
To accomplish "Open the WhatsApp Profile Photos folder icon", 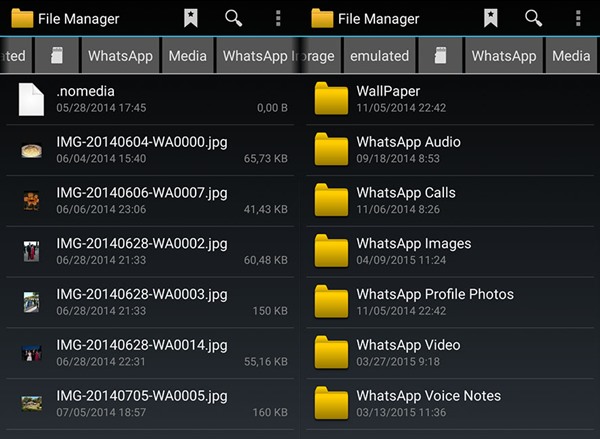I will 331,302.
